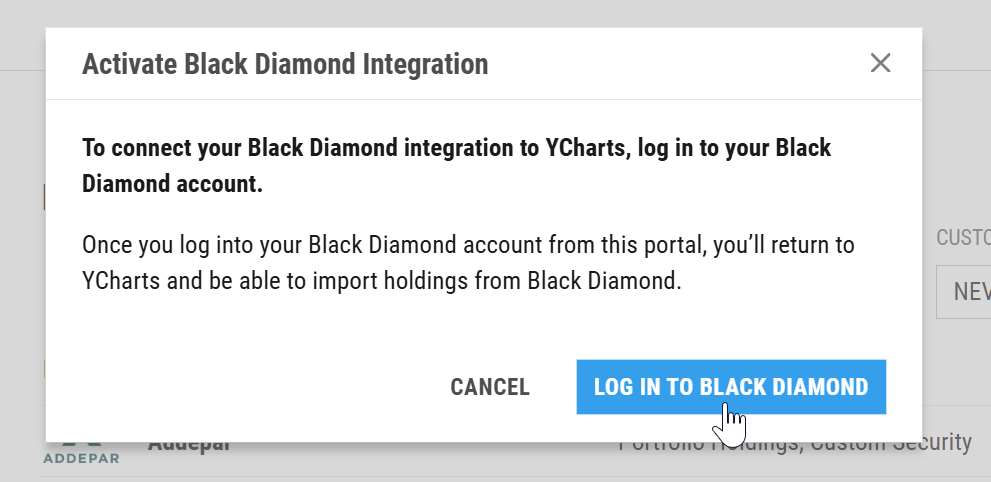
Task: Click the truncated CUSTO label on the right
Action: [963, 238]
